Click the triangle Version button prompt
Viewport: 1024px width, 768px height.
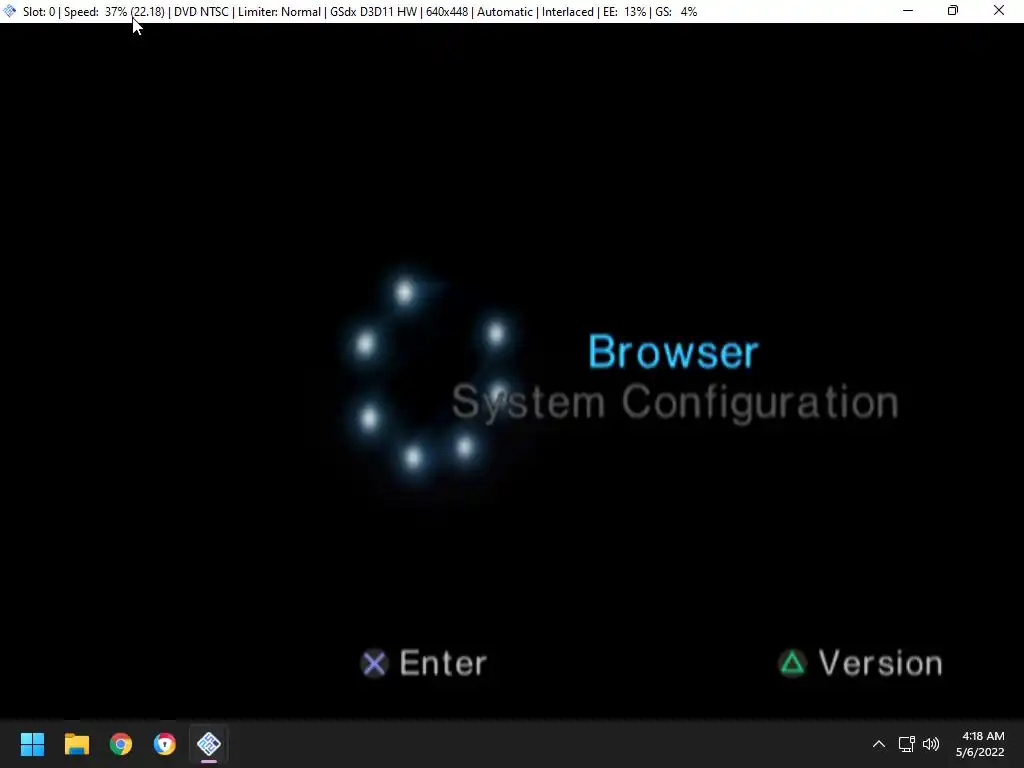(x=861, y=664)
